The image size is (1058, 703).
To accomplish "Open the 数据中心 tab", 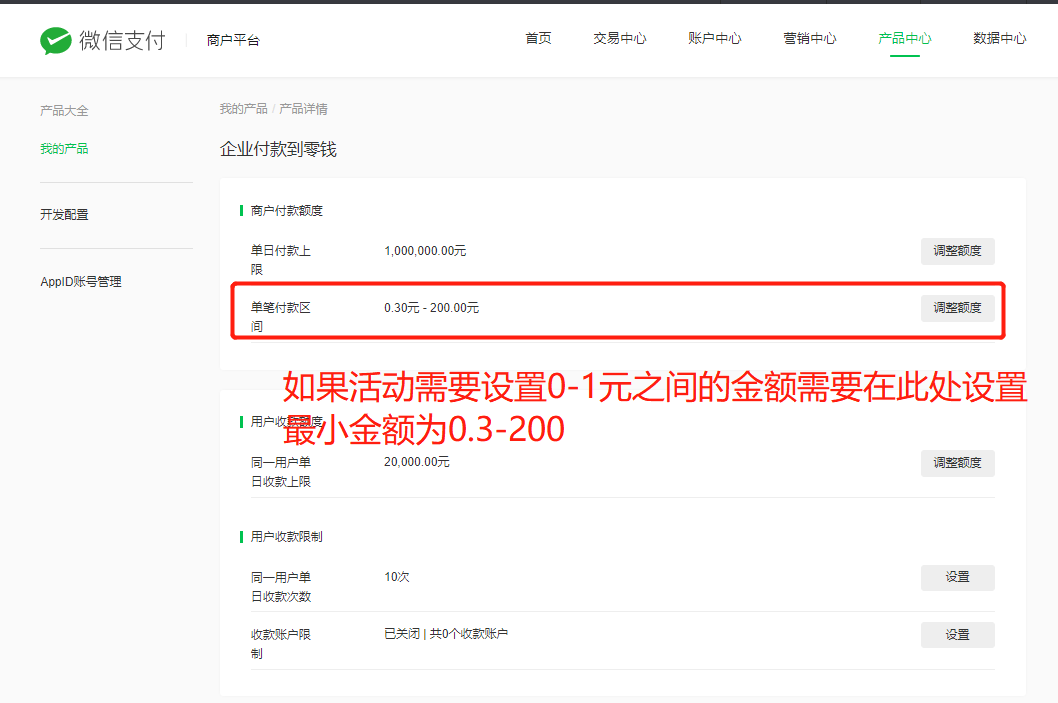I will click(x=1000, y=38).
